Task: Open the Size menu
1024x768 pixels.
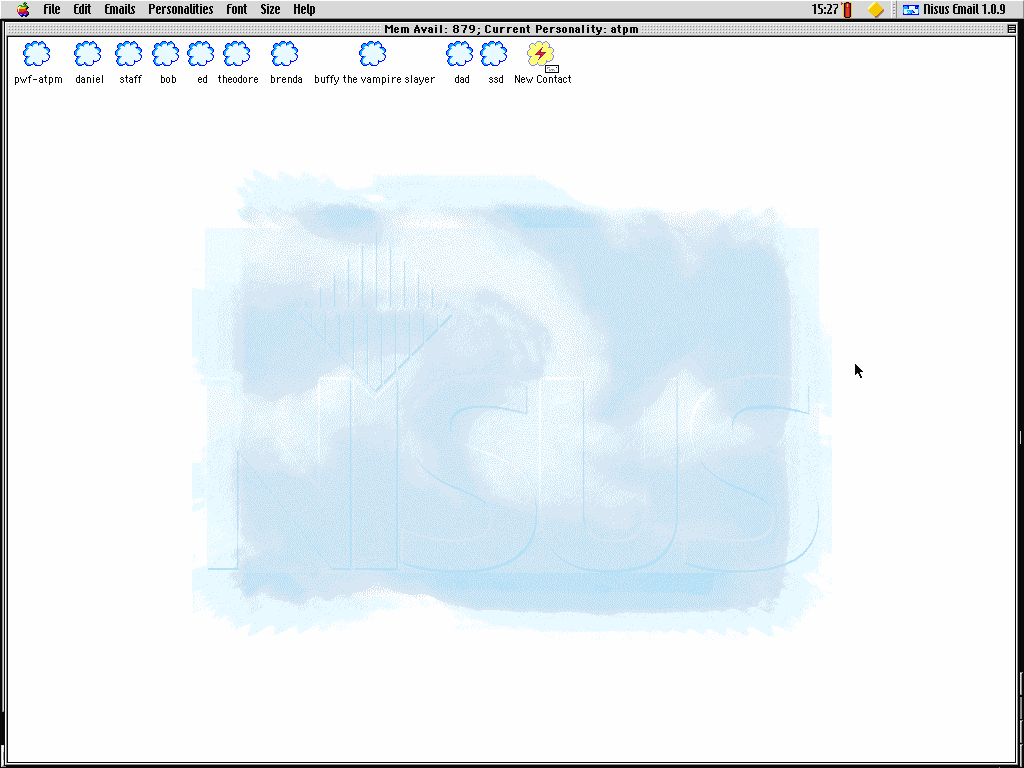Action: [270, 9]
